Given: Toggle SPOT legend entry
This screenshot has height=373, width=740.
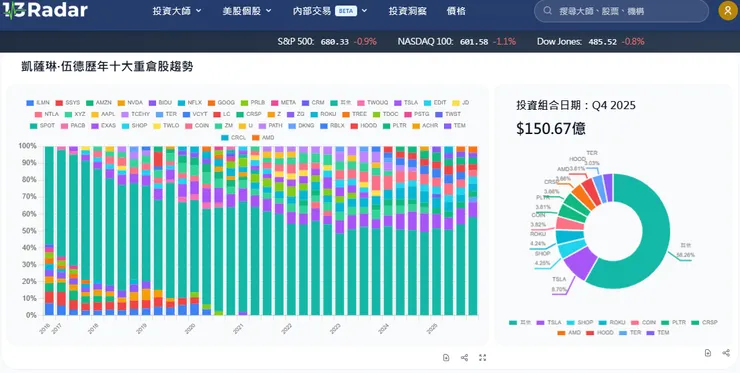Looking at the screenshot, I should coord(42,126).
